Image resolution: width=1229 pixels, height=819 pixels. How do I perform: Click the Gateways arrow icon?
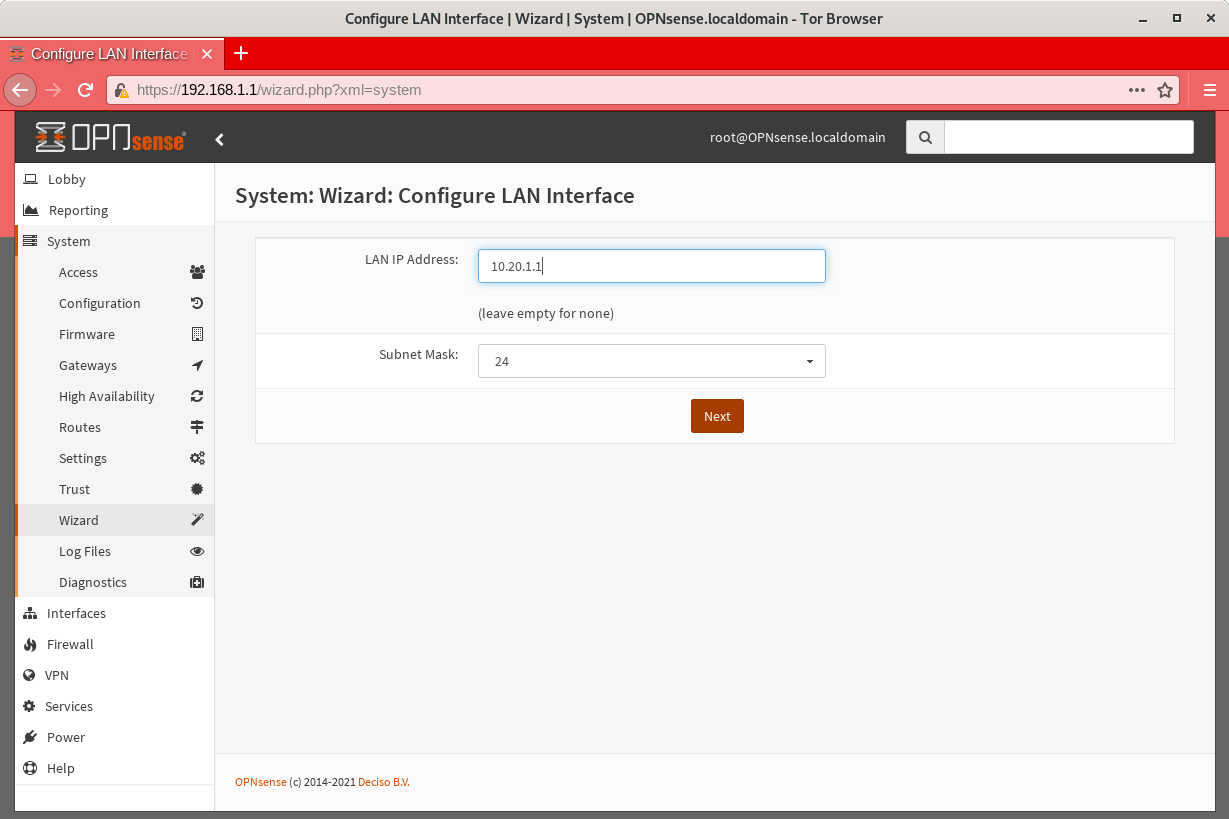[197, 365]
